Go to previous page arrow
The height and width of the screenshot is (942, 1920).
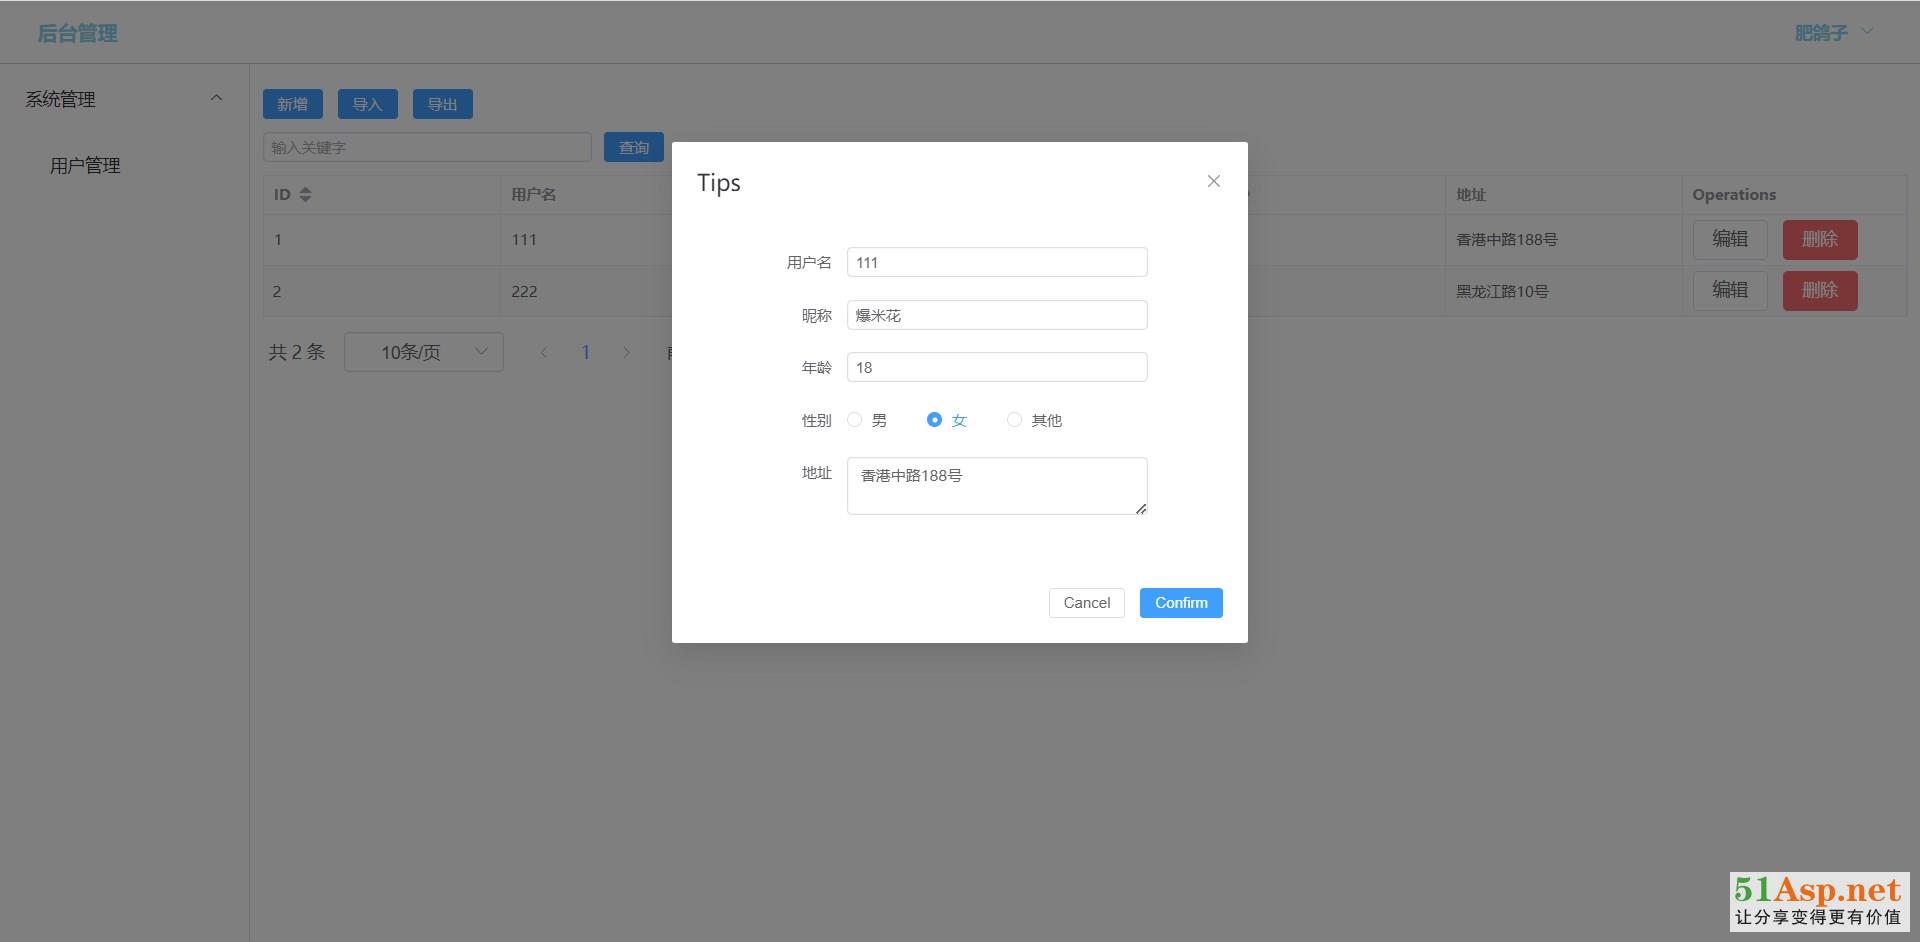click(544, 352)
